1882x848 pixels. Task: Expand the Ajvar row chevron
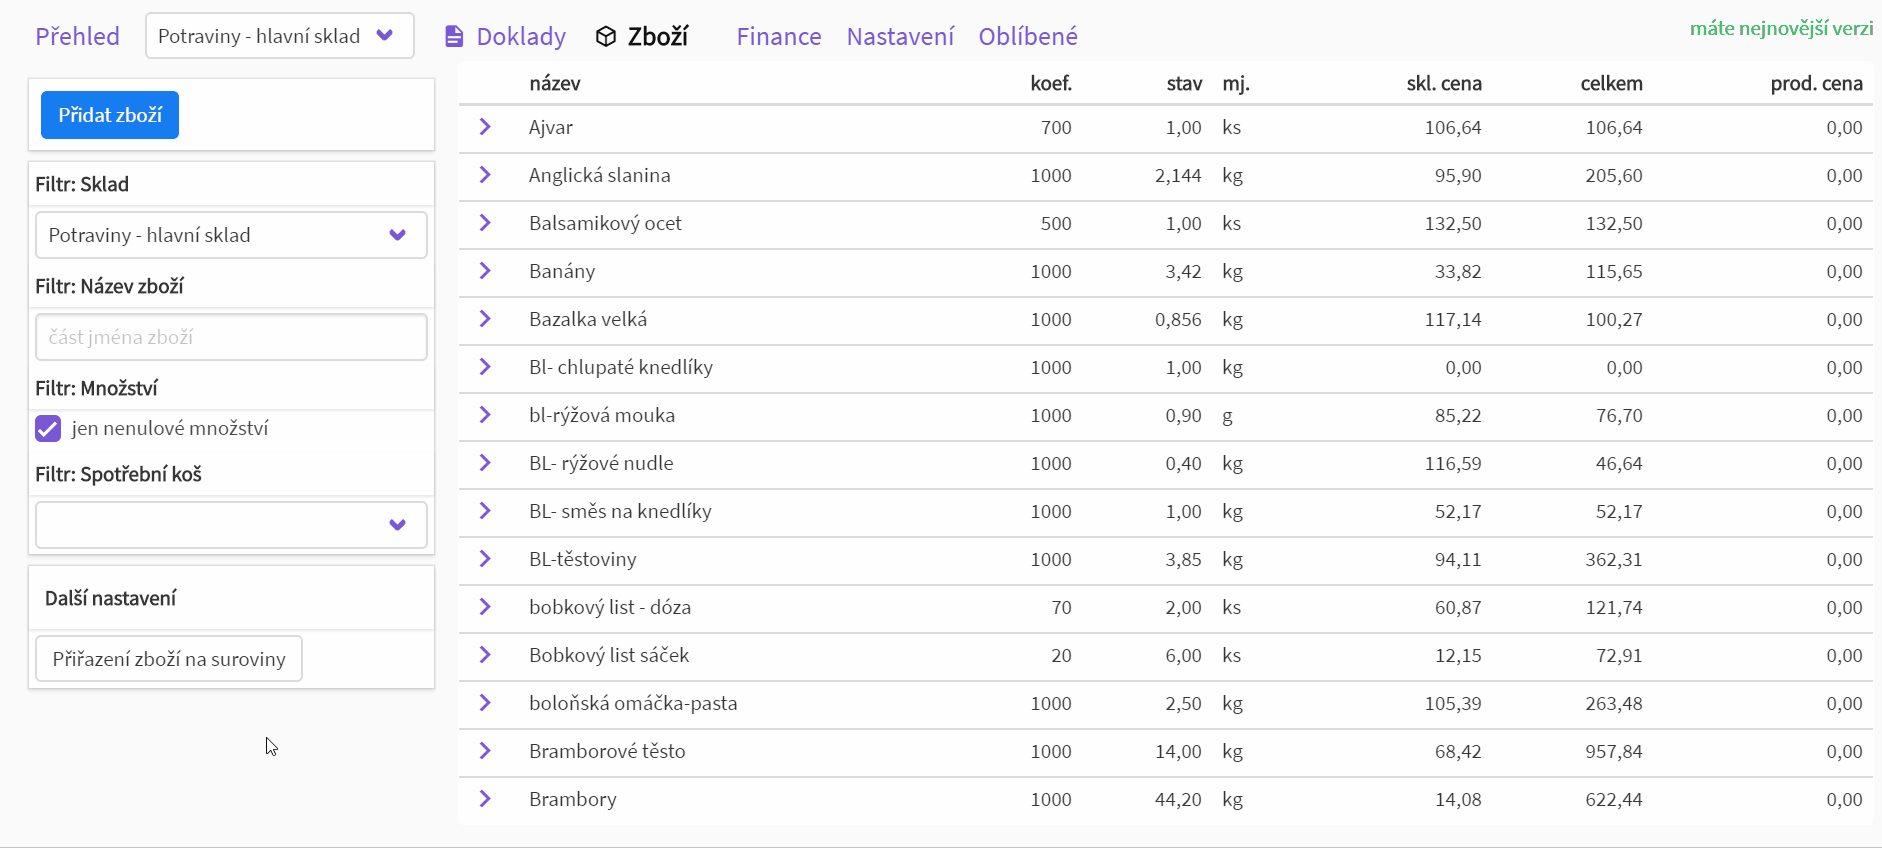click(x=485, y=127)
